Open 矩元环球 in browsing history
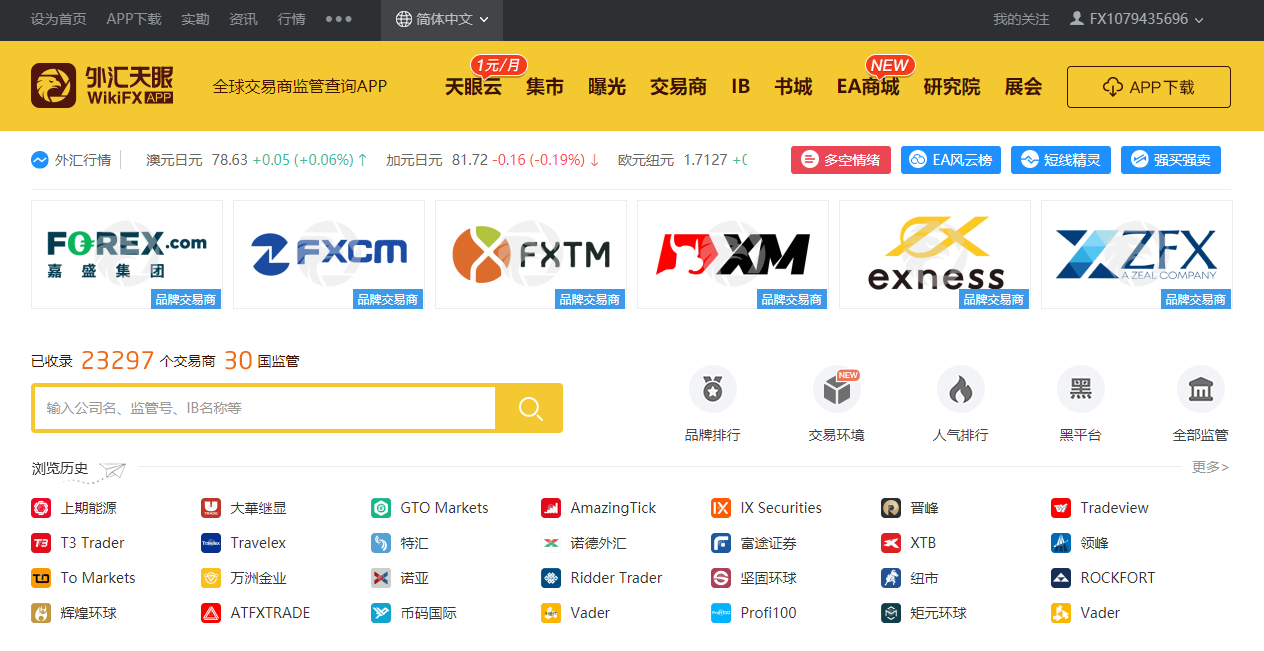This screenshot has height=651, width=1264. 938,613
